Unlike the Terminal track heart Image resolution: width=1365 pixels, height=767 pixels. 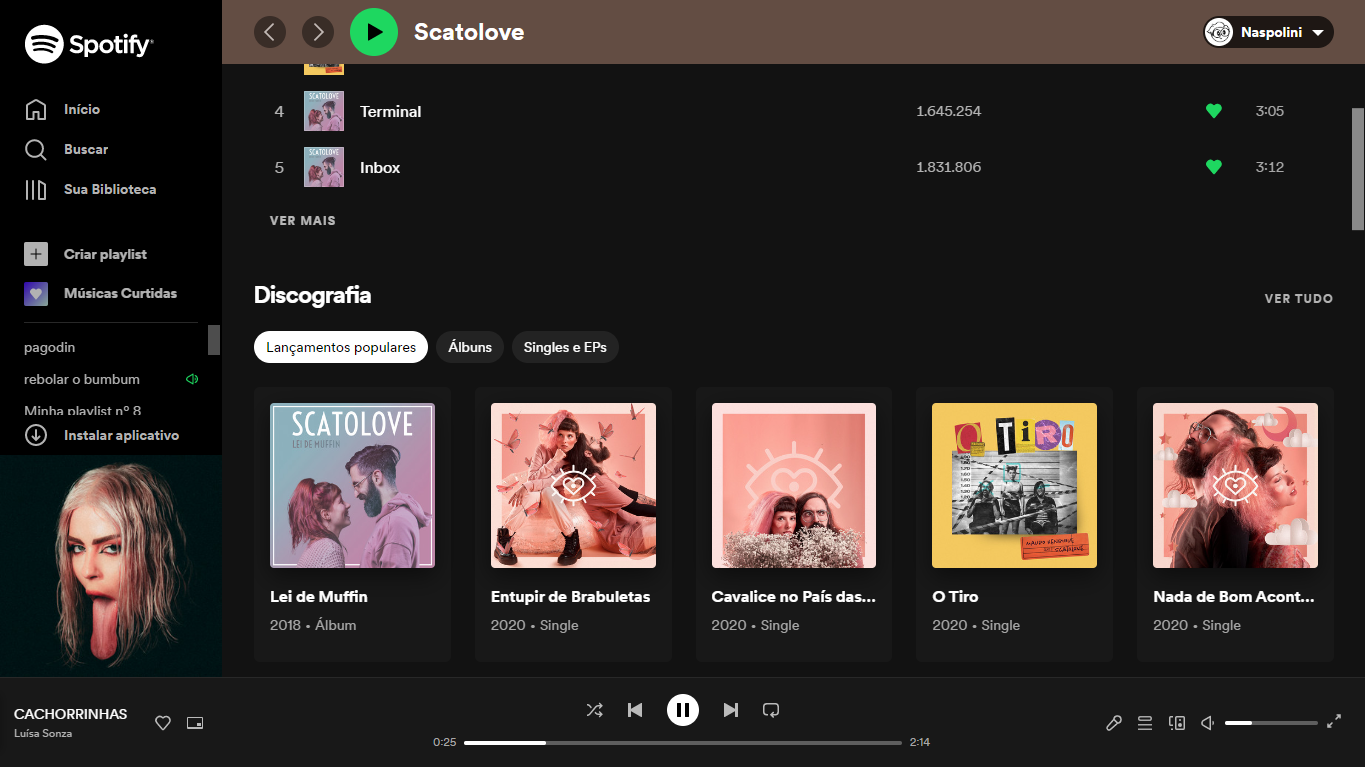1214,111
